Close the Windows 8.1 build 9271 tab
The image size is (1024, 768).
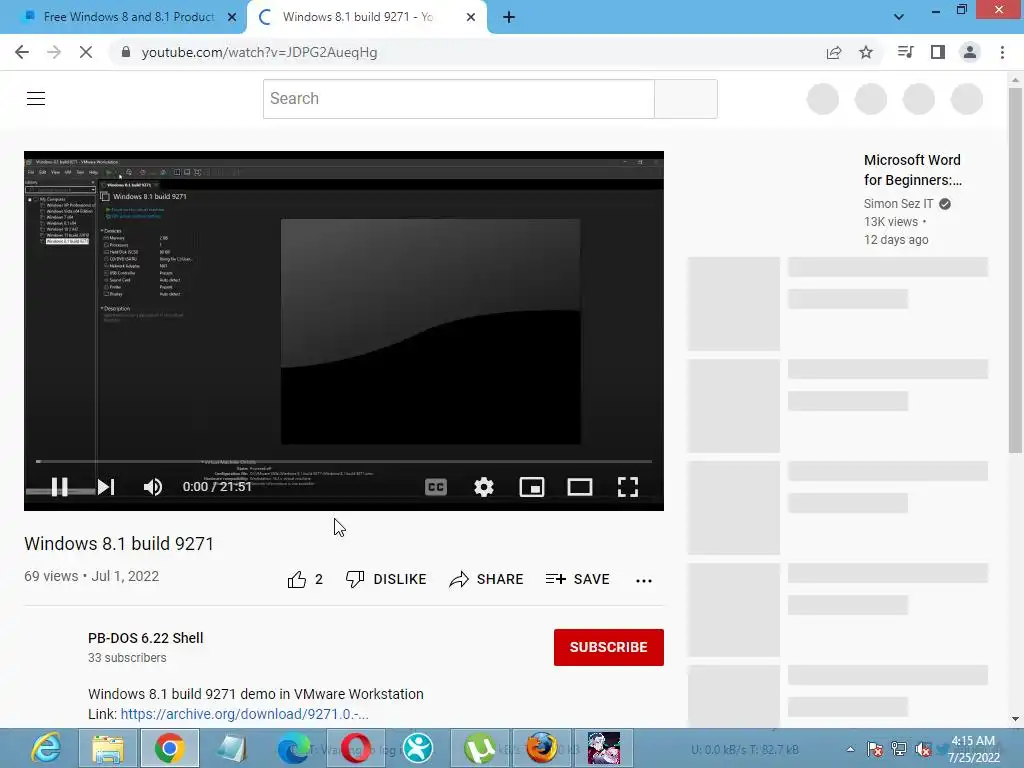[471, 17]
